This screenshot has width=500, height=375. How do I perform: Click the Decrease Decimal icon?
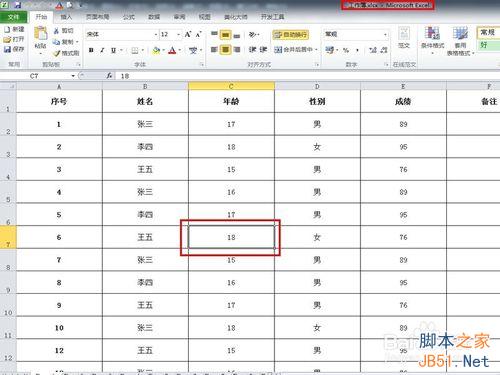pyautogui.click(x=384, y=50)
